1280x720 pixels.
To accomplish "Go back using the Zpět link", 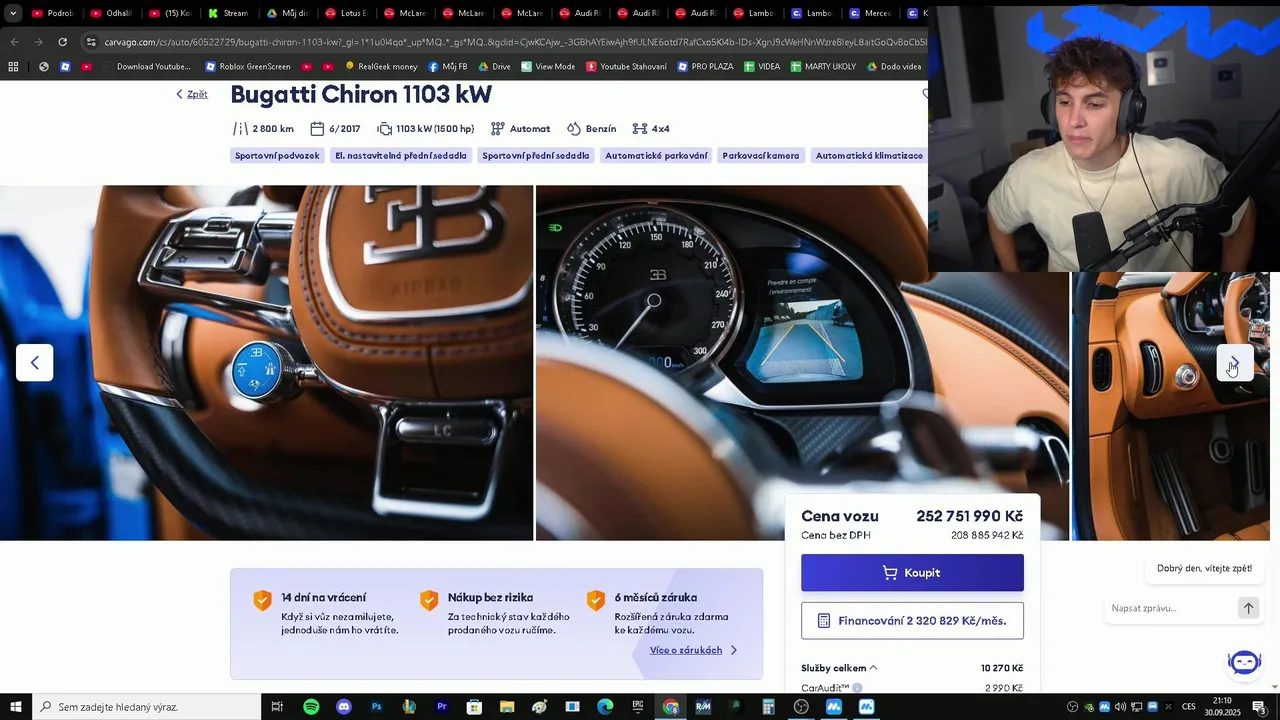I will pos(192,94).
